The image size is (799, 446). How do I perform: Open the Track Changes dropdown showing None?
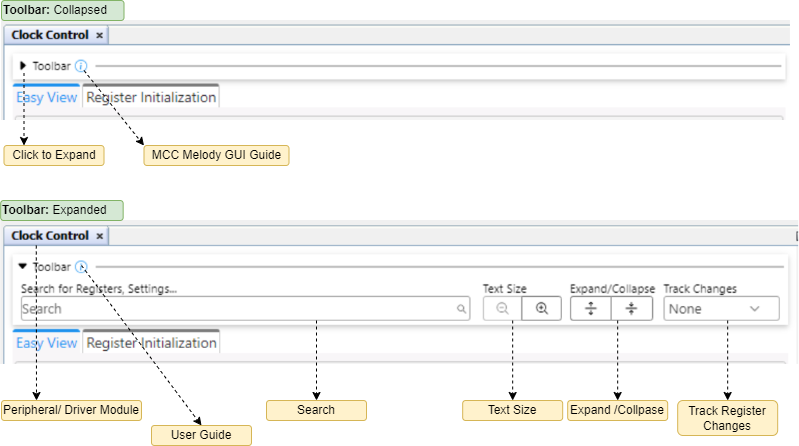[x=720, y=309]
